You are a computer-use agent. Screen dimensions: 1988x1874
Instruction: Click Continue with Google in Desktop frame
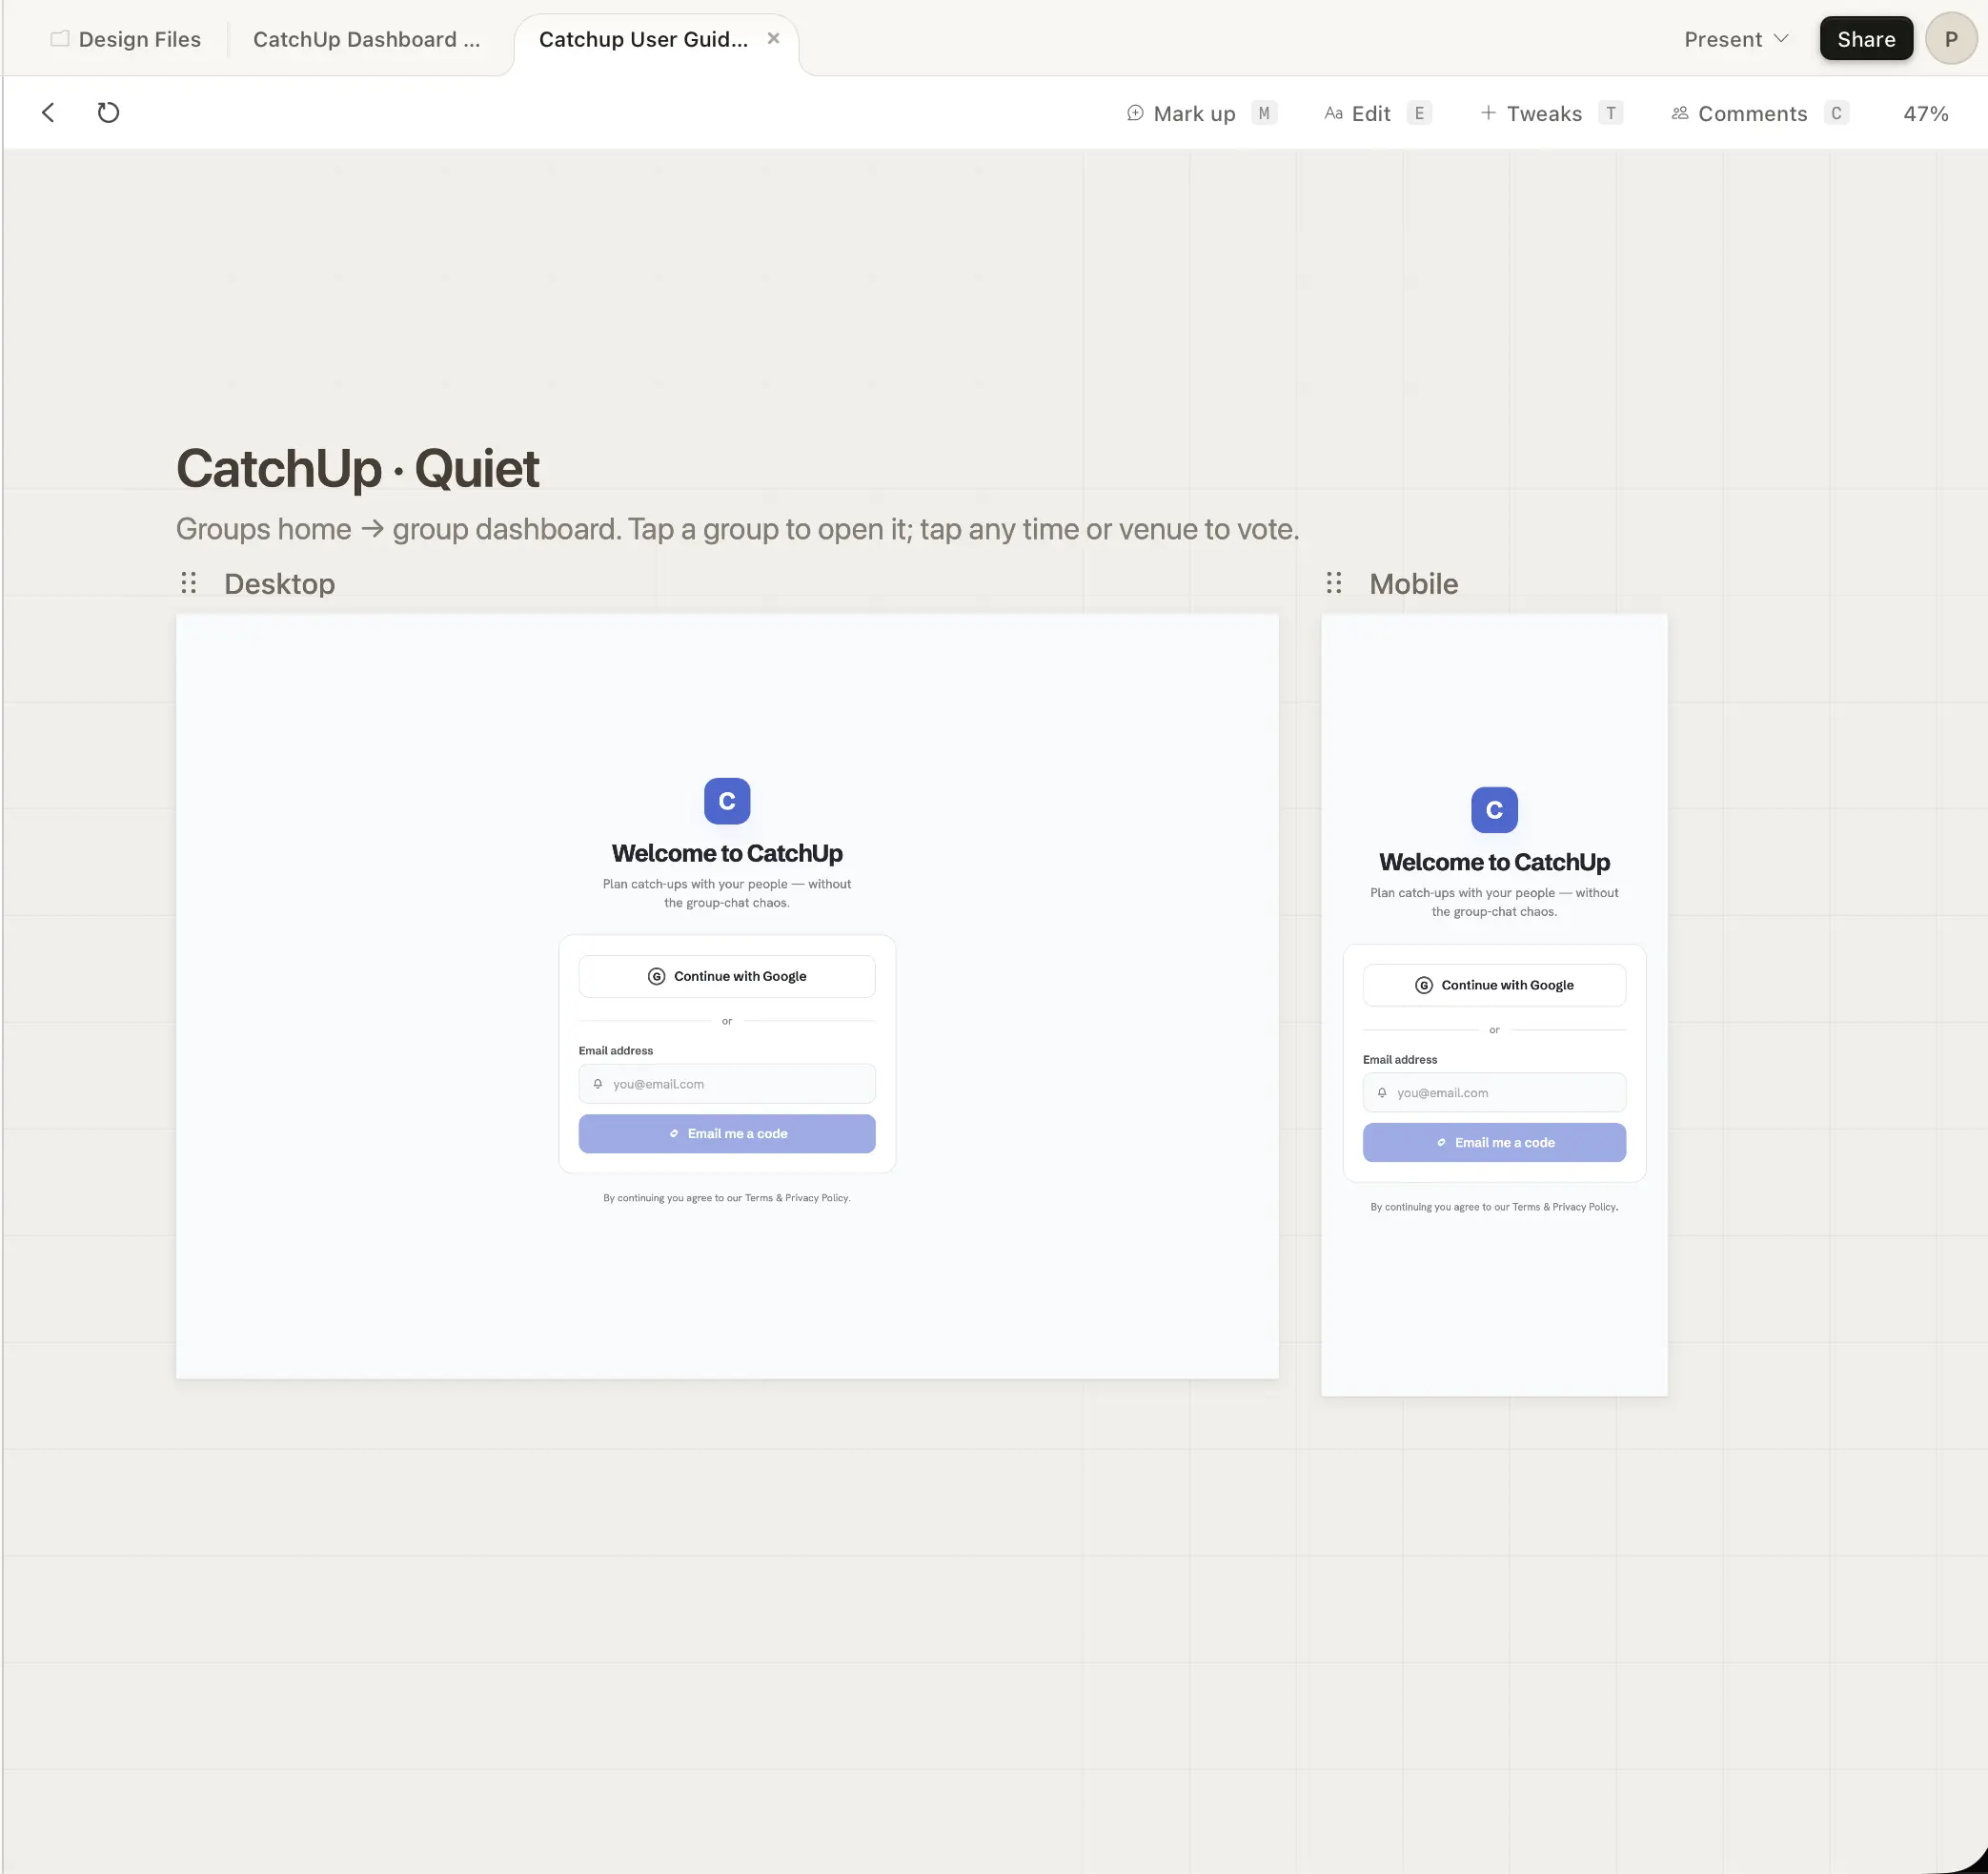pos(727,976)
